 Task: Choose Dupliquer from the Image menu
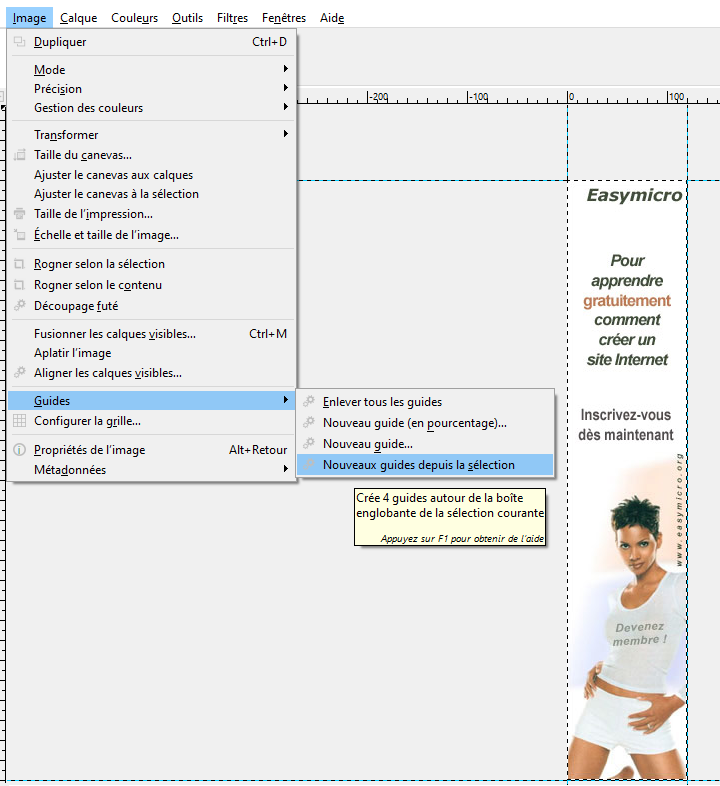click(x=152, y=42)
